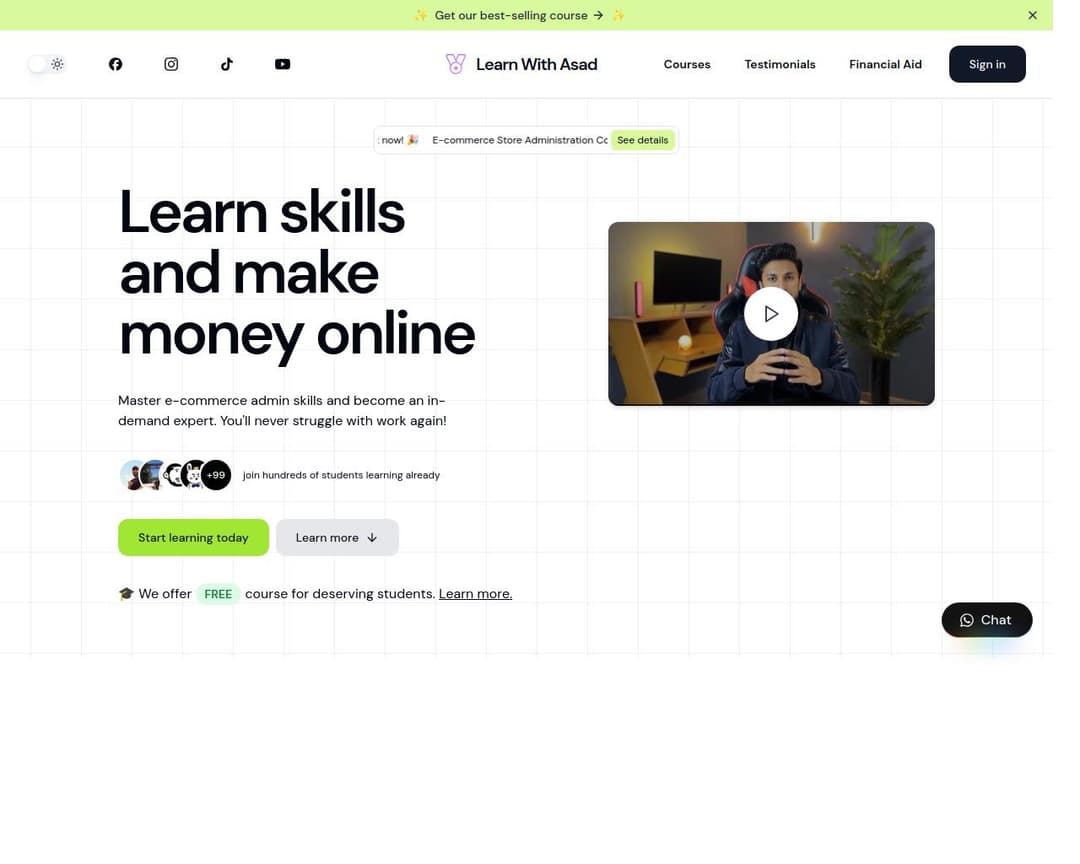Play the intro video
1080x864 pixels.
771,313
